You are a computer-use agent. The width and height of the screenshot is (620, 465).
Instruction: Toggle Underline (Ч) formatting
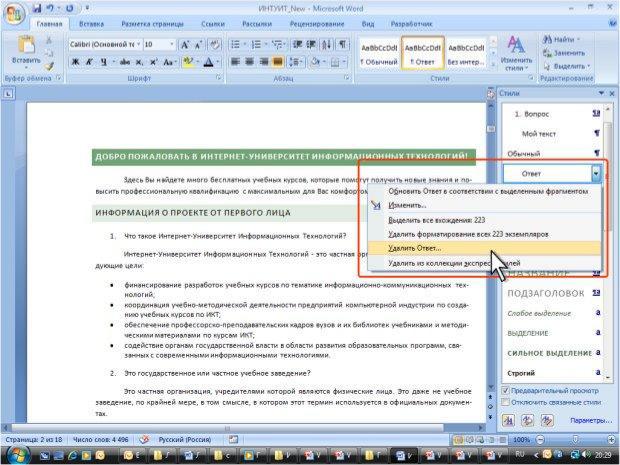(x=103, y=62)
